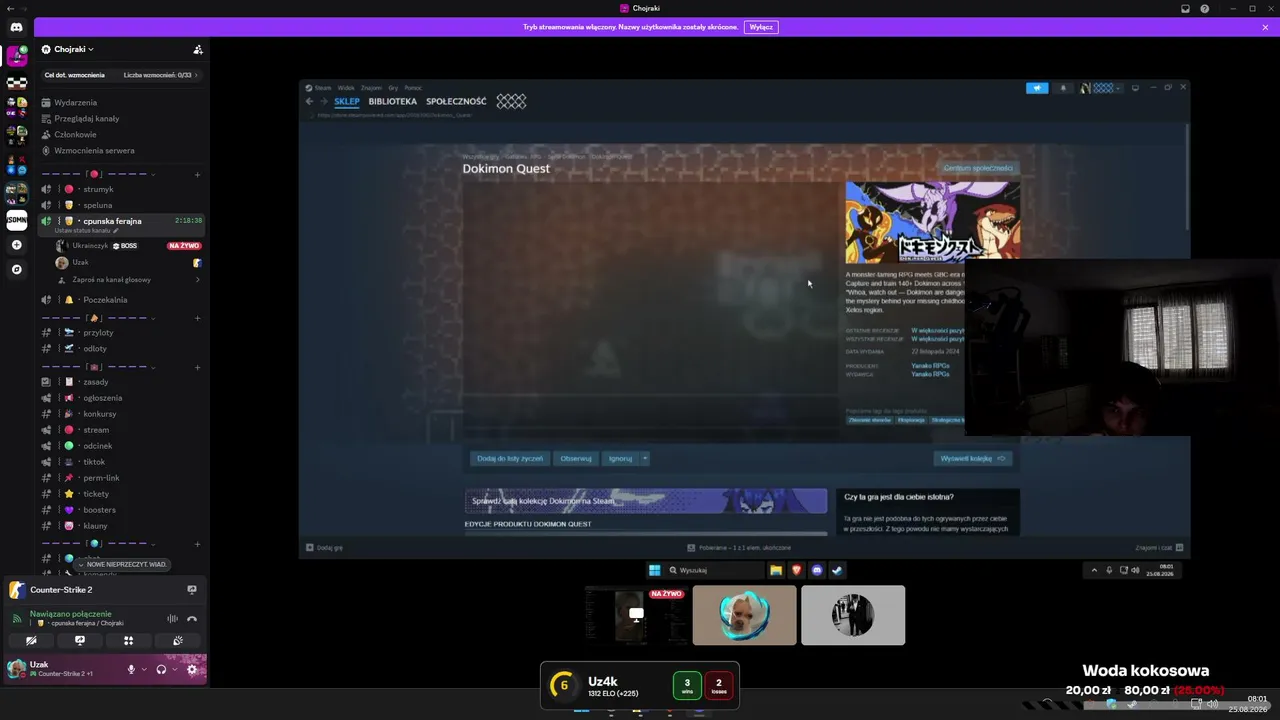Open przyloty text channel
Viewport: 1280px width, 720px height.
121,332
